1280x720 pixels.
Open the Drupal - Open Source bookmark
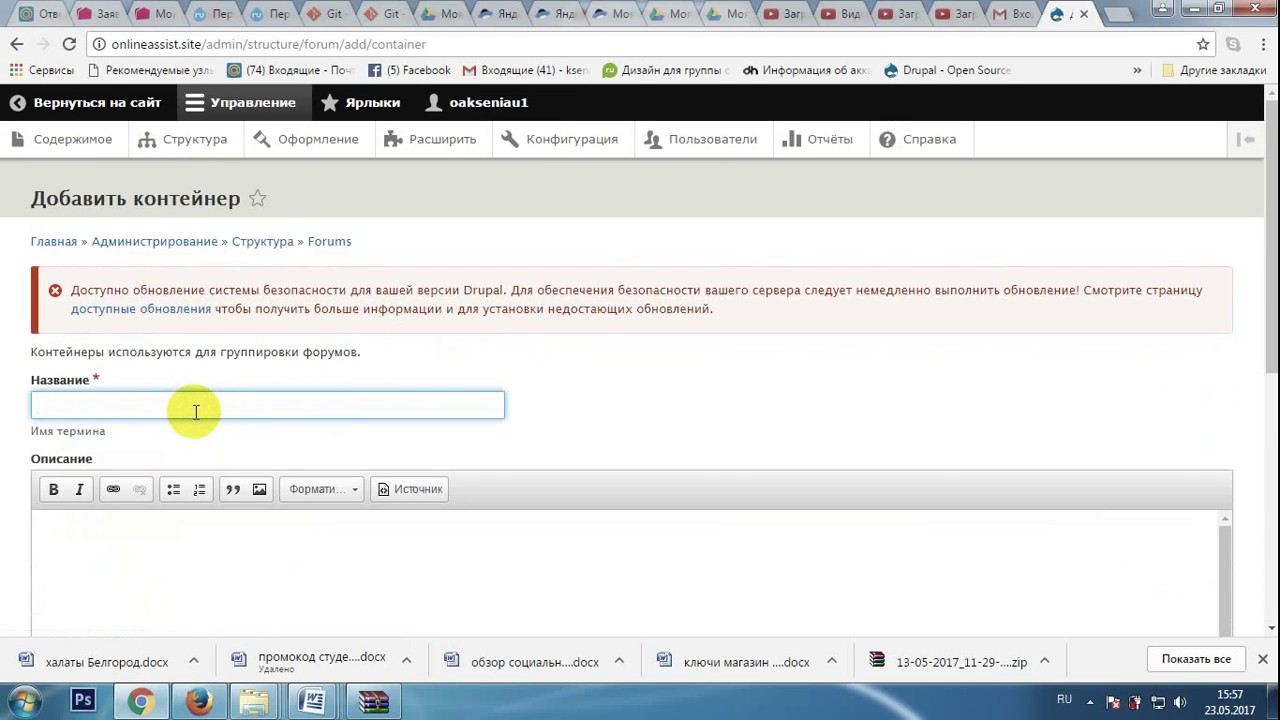pyautogui.click(x=948, y=70)
